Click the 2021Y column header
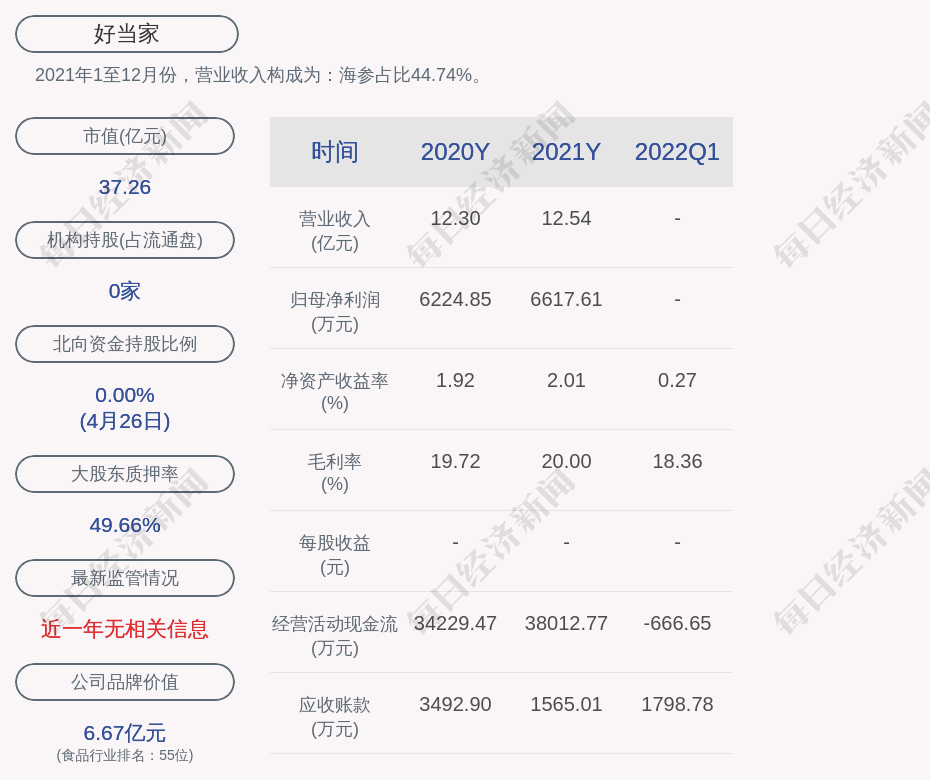This screenshot has width=930, height=780. 566,152
